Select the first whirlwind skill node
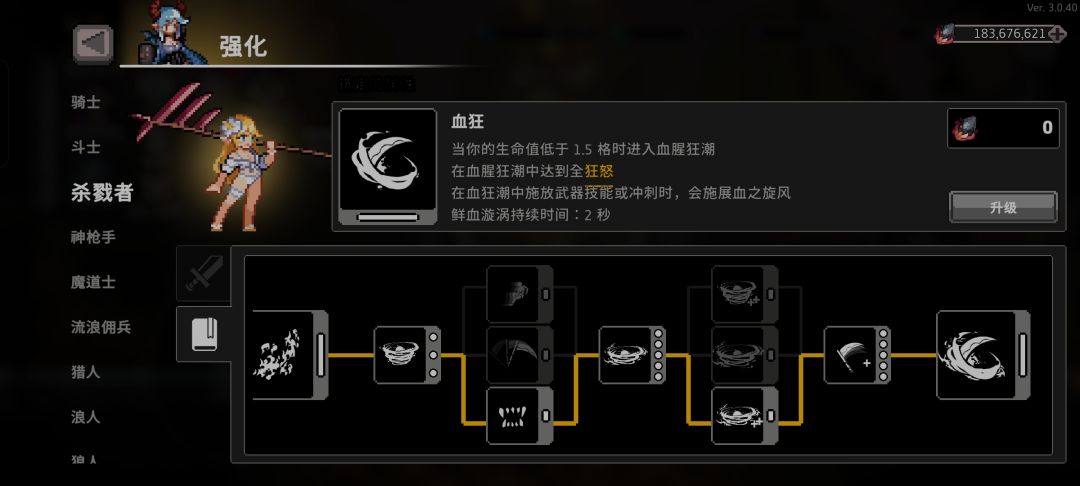The image size is (1080, 486). coord(407,355)
